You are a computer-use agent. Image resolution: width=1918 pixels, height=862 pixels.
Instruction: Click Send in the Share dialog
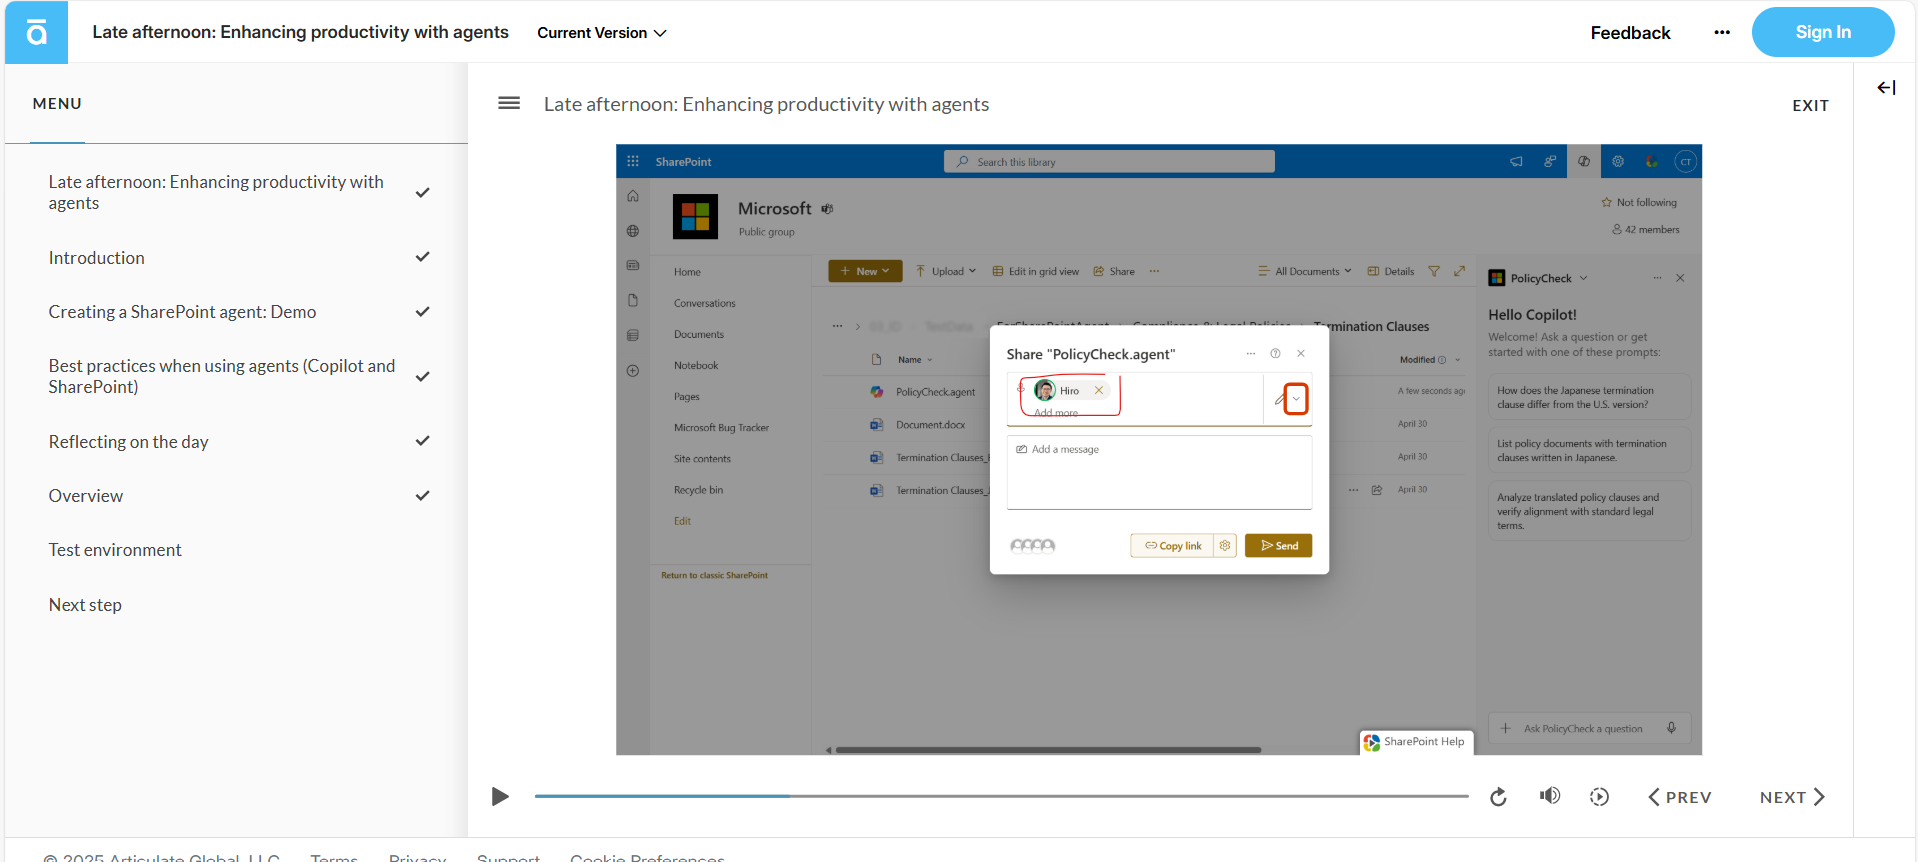[1278, 545]
